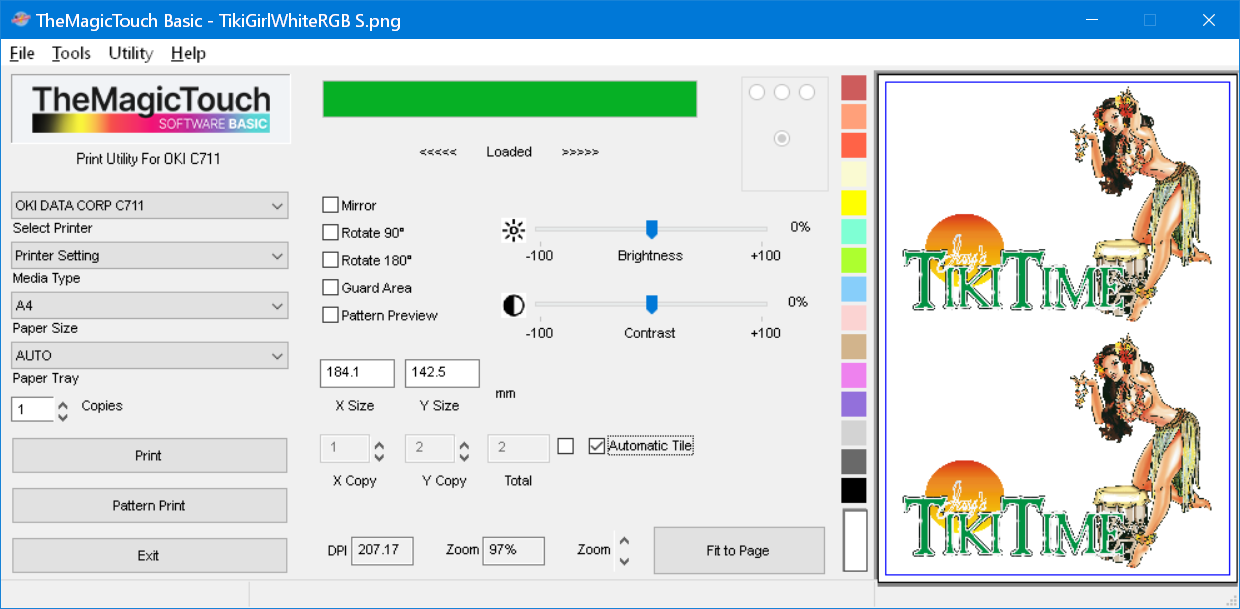
Task: Click the <<<<< previous arrows
Action: point(438,152)
